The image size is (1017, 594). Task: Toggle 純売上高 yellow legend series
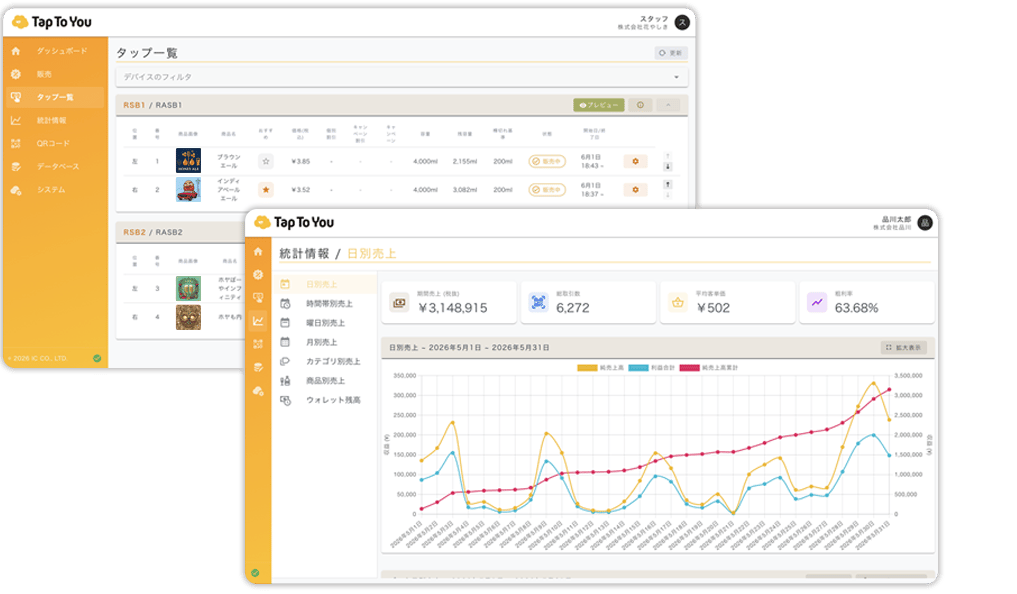[x=601, y=368]
